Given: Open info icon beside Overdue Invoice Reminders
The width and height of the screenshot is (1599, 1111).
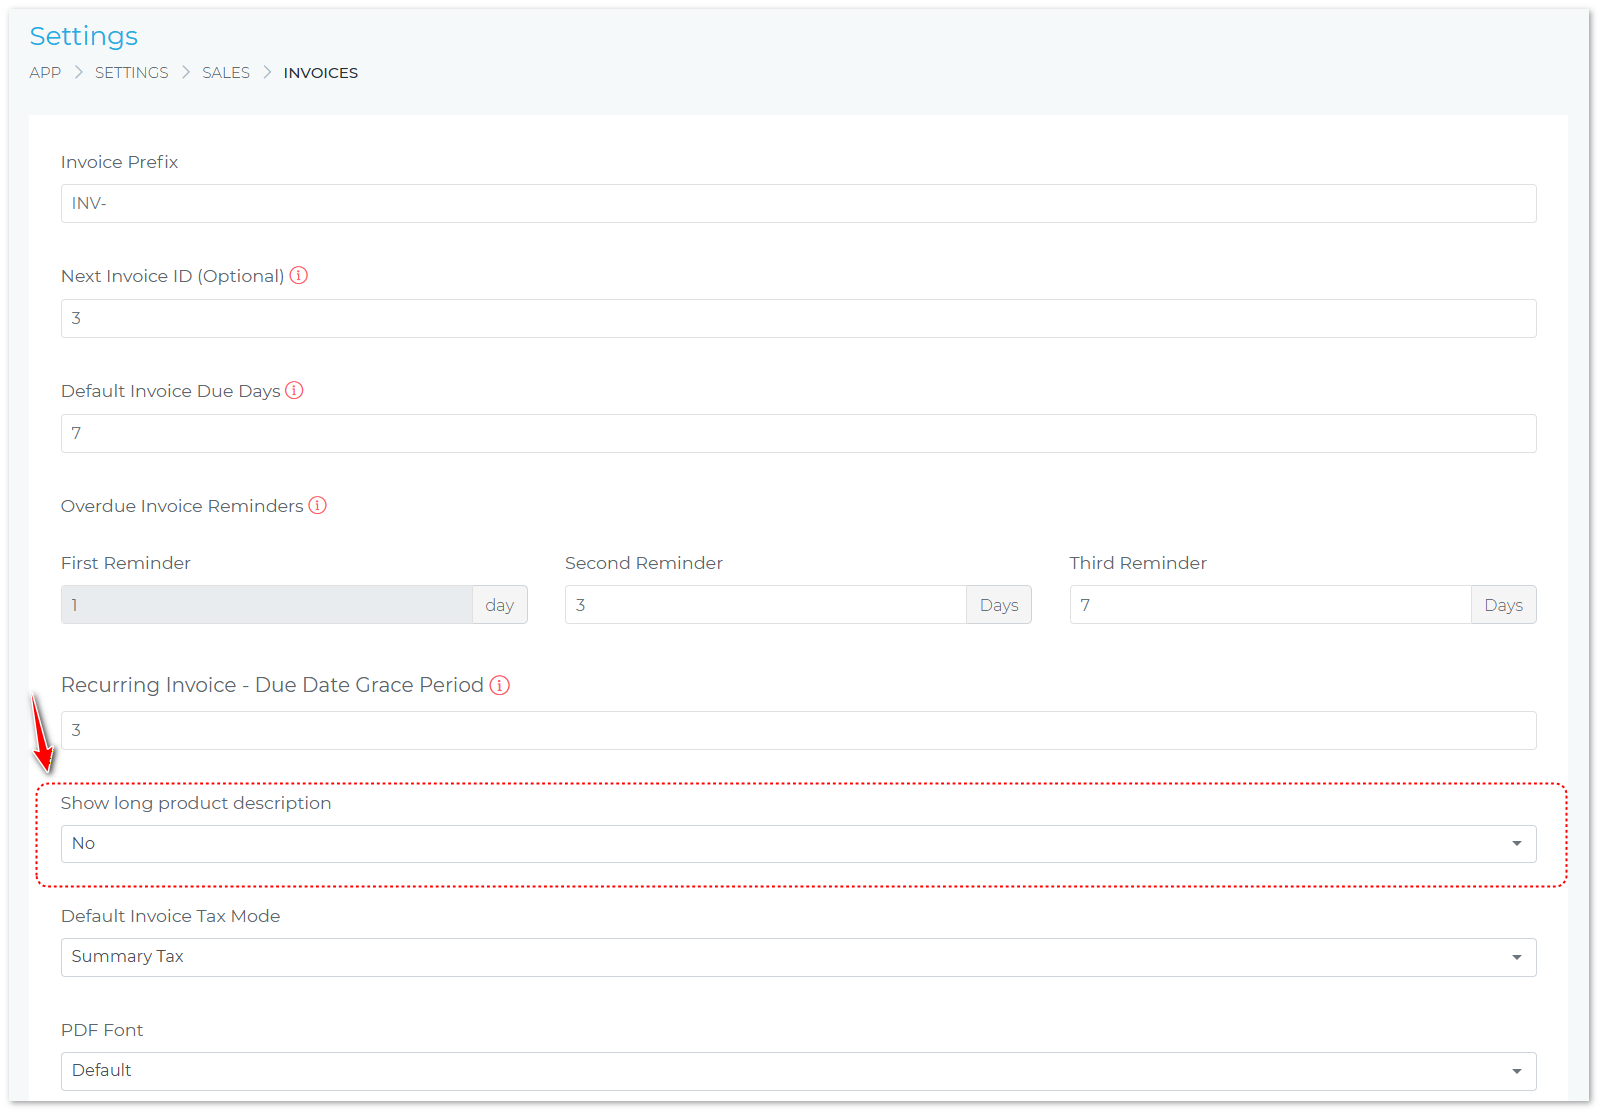Looking at the screenshot, I should 317,505.
